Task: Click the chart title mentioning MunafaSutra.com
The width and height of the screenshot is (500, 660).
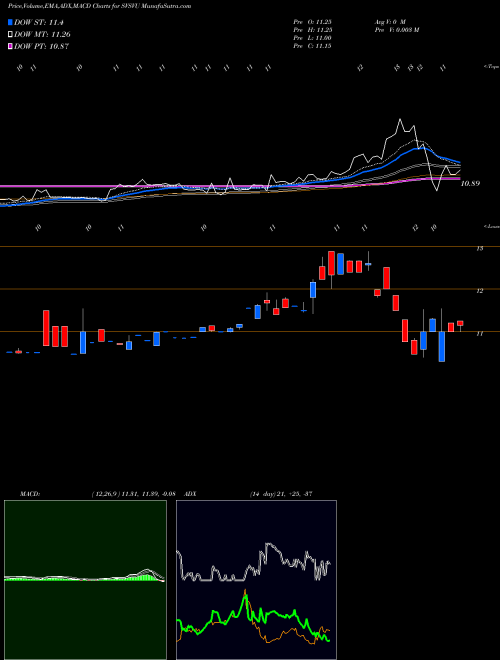Action: pyautogui.click(x=99, y=6)
